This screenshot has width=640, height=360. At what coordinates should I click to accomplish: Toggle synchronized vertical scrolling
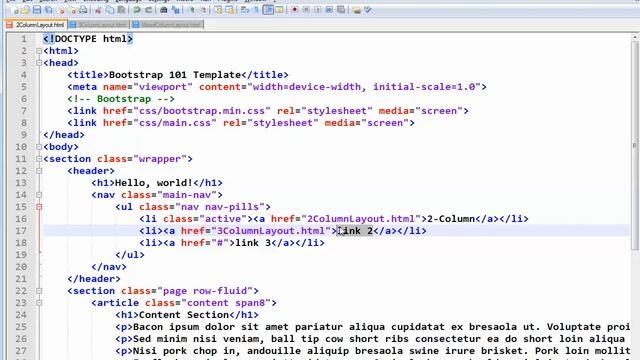218,10
